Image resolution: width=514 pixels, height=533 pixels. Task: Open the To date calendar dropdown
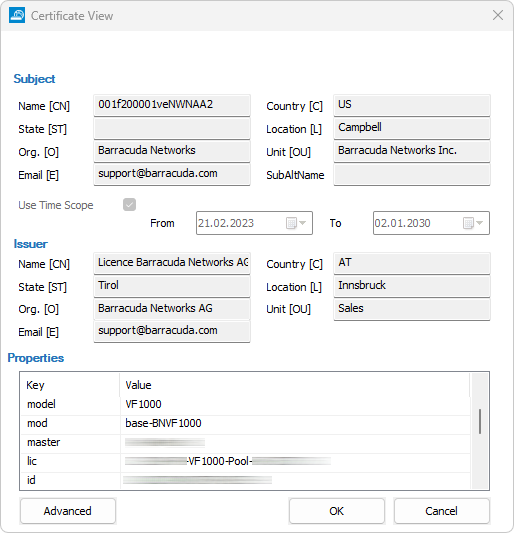tap(473, 223)
